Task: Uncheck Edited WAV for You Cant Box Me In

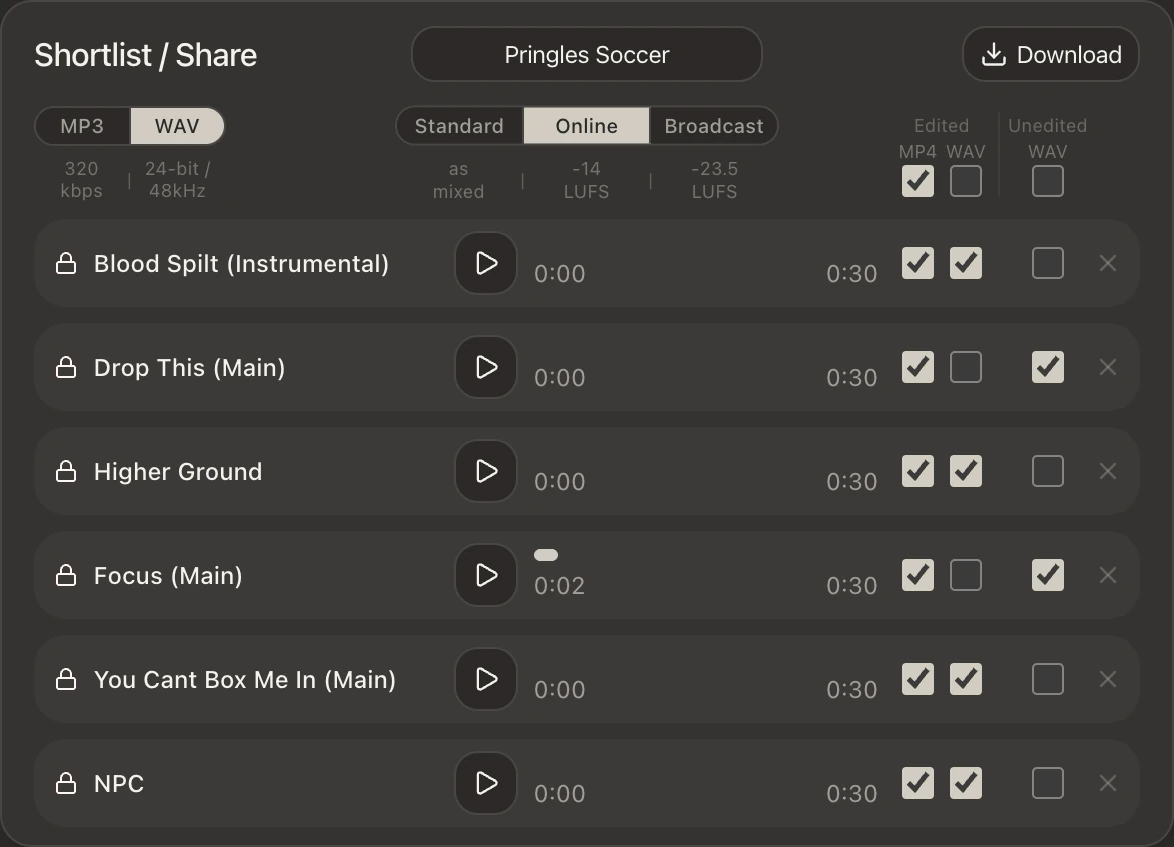Action: [966, 679]
